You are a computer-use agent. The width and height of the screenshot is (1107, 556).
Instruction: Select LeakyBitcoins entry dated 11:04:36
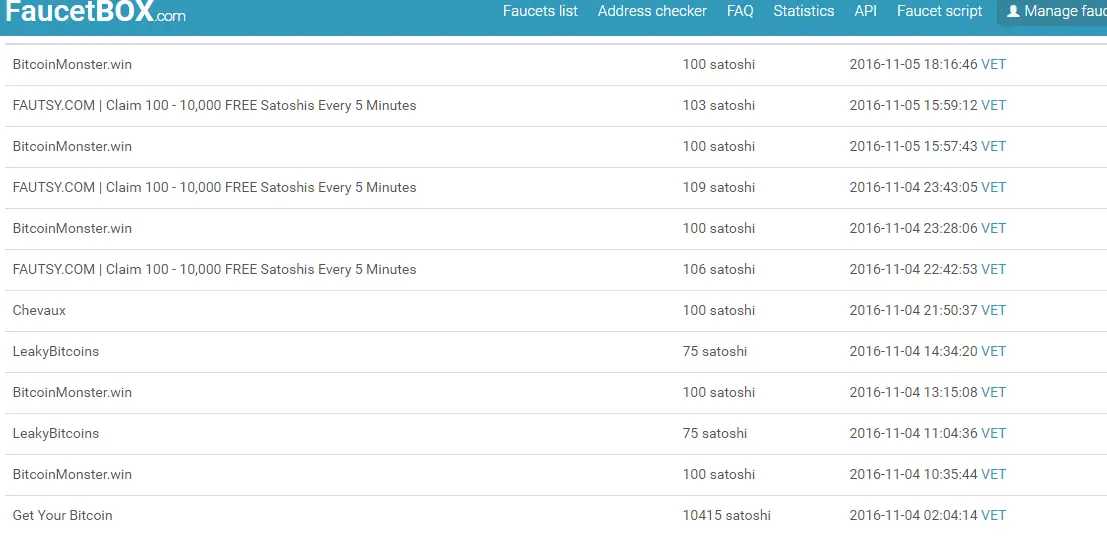pyautogui.click(x=56, y=433)
